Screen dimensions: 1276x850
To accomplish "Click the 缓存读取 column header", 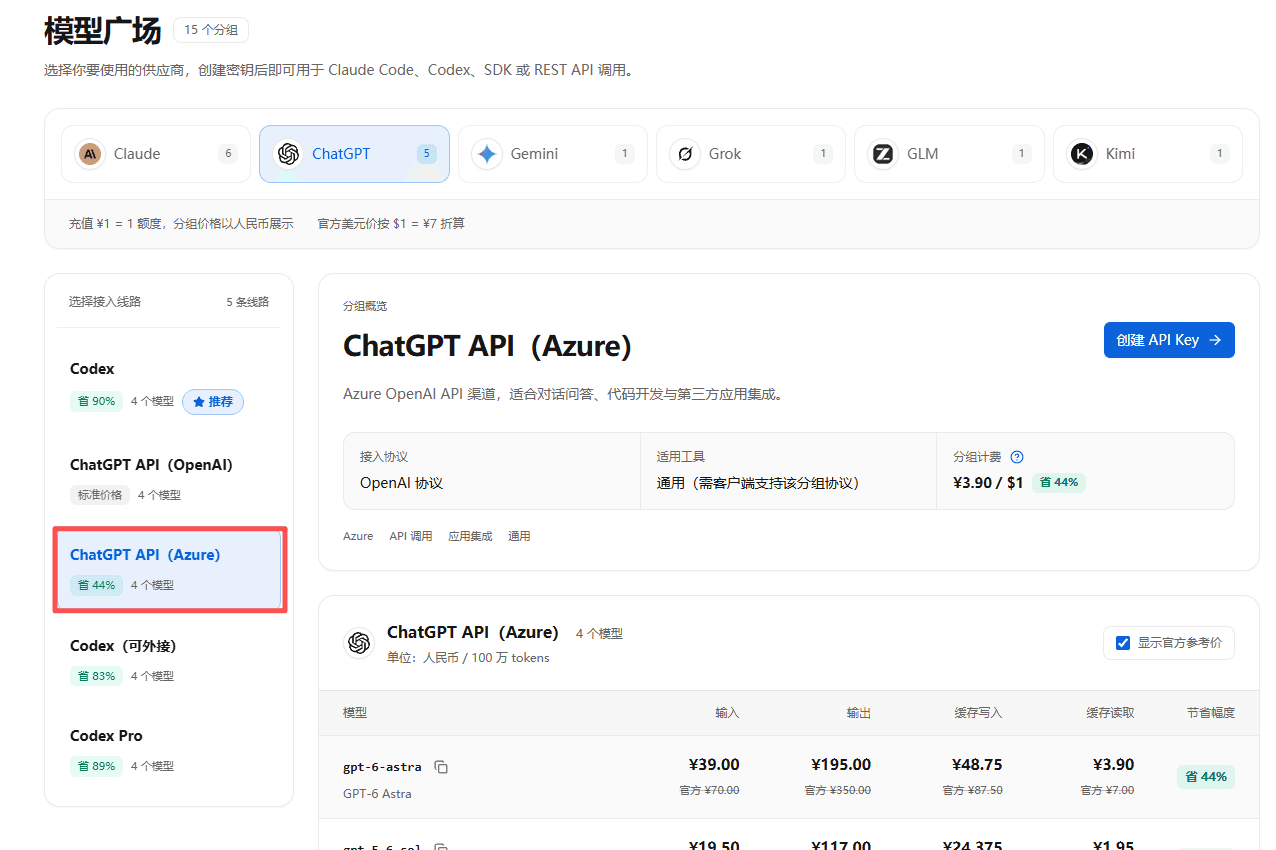I will point(1110,713).
